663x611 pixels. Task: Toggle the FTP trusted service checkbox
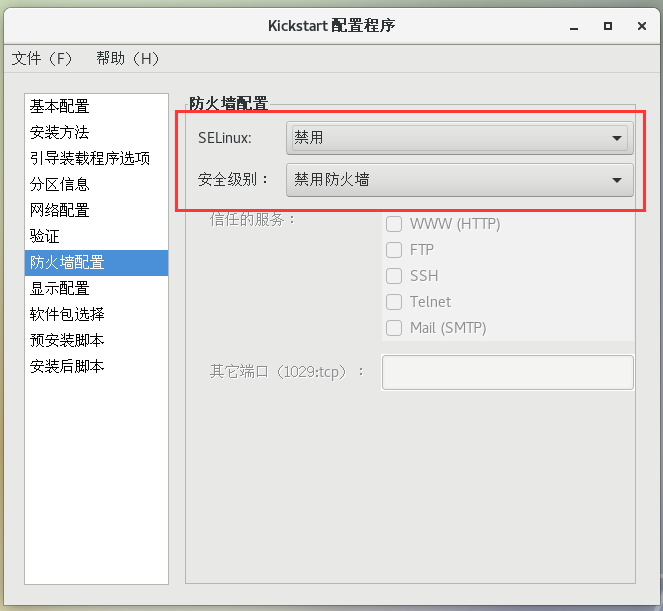[x=394, y=250]
